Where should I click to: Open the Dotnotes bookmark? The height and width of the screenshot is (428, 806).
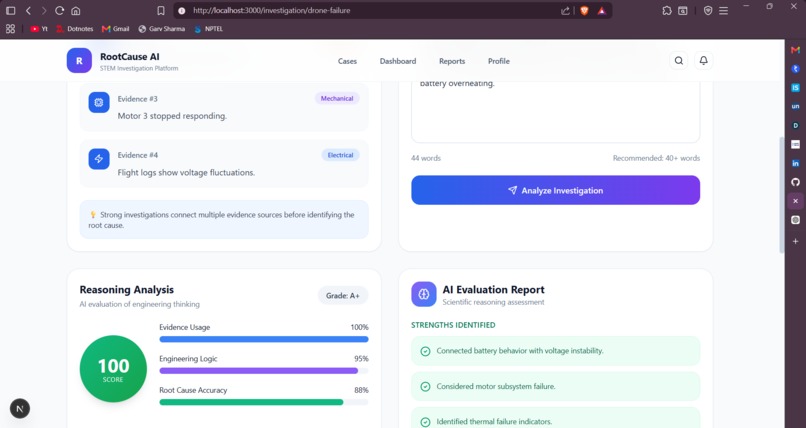coord(75,29)
